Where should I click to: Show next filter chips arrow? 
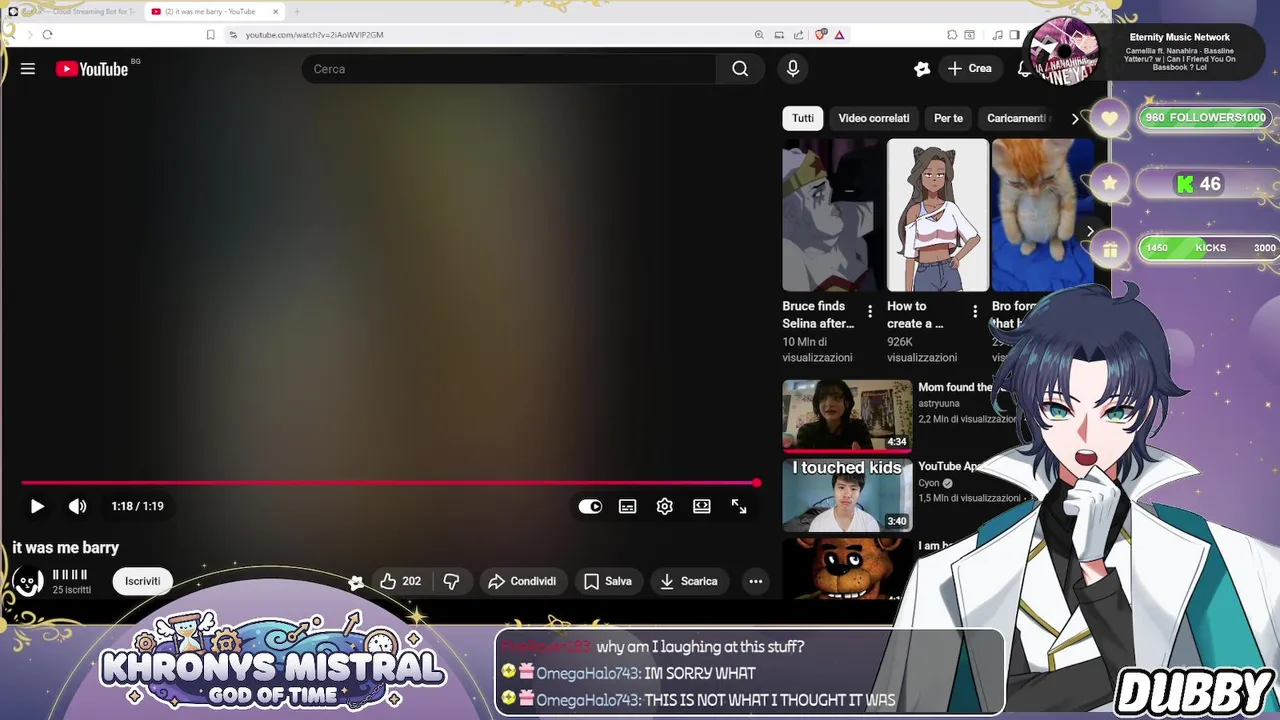tap(1075, 118)
